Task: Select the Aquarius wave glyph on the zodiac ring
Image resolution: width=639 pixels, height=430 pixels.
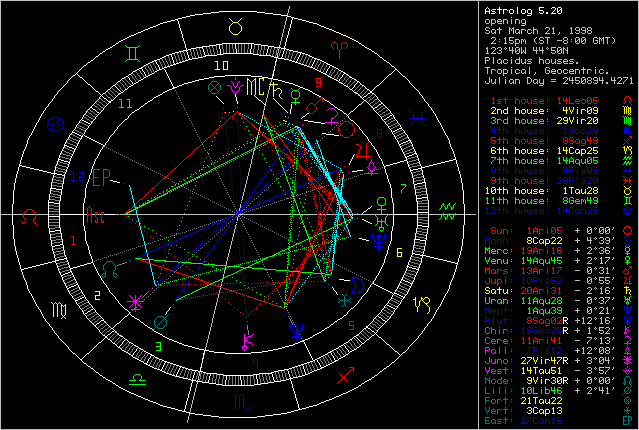Action: [447, 212]
